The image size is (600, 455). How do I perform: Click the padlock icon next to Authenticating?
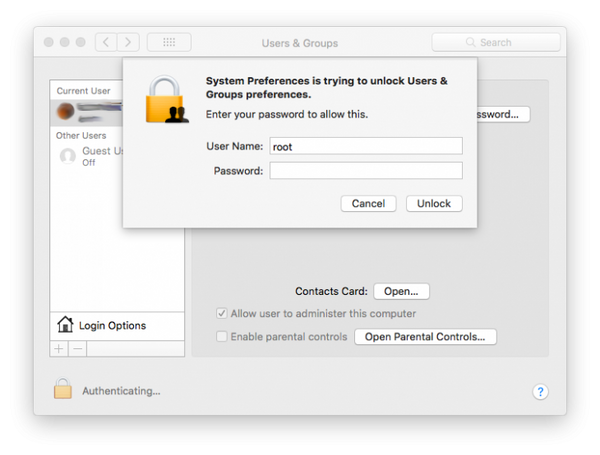[x=63, y=388]
